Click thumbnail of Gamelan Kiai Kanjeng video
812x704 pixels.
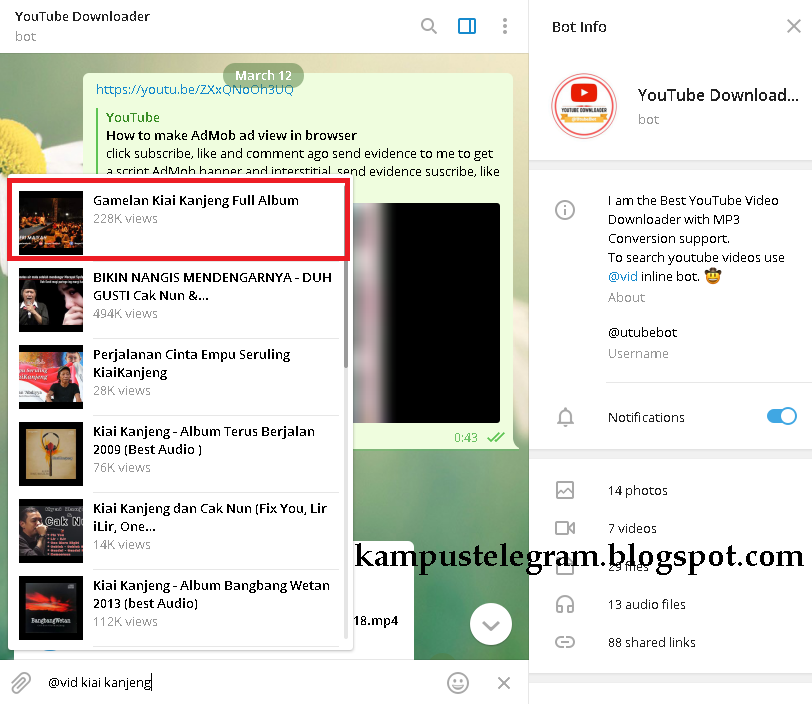[51, 223]
